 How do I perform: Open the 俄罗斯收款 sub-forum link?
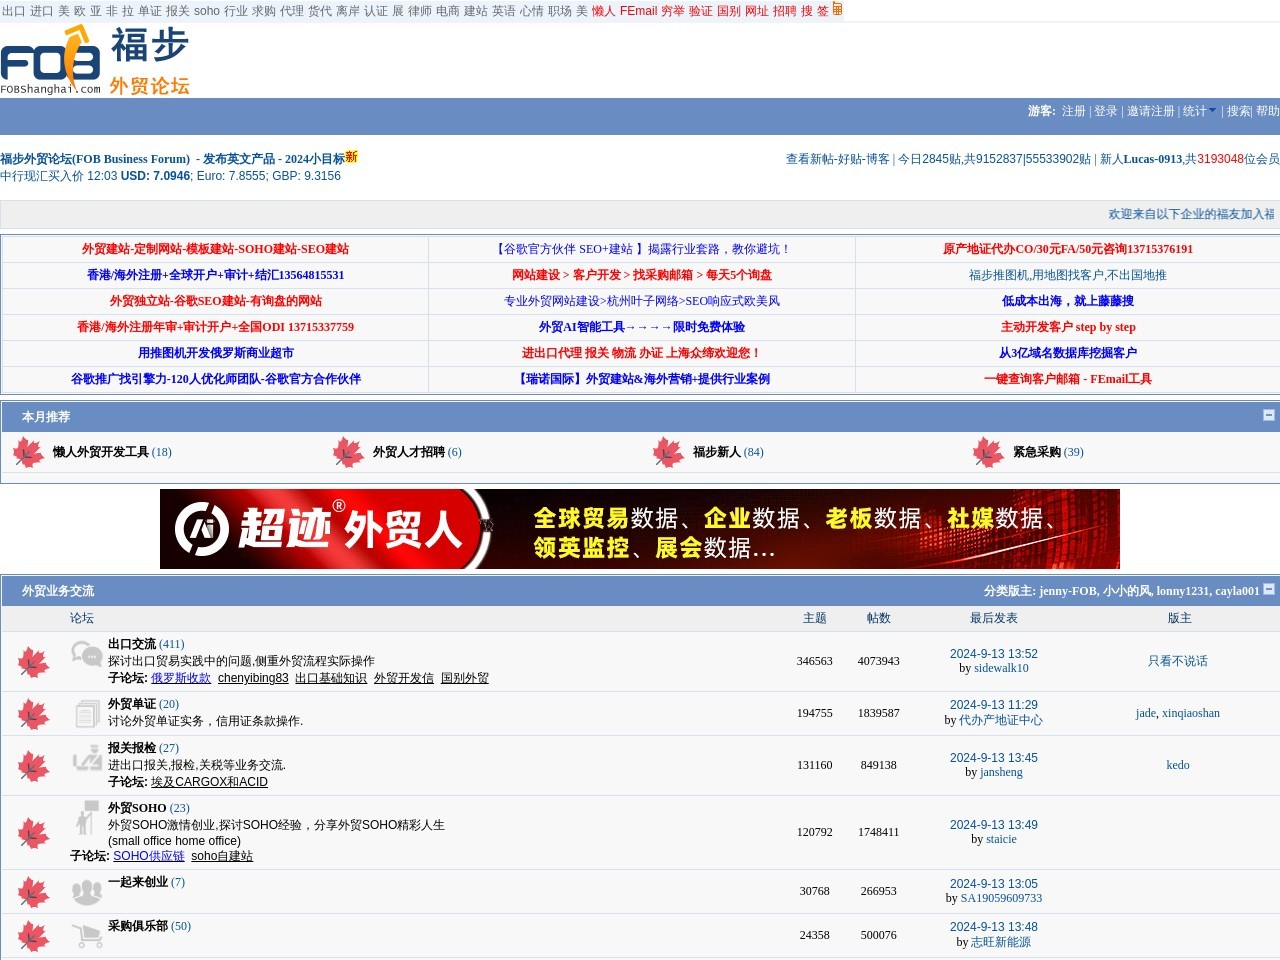point(183,678)
